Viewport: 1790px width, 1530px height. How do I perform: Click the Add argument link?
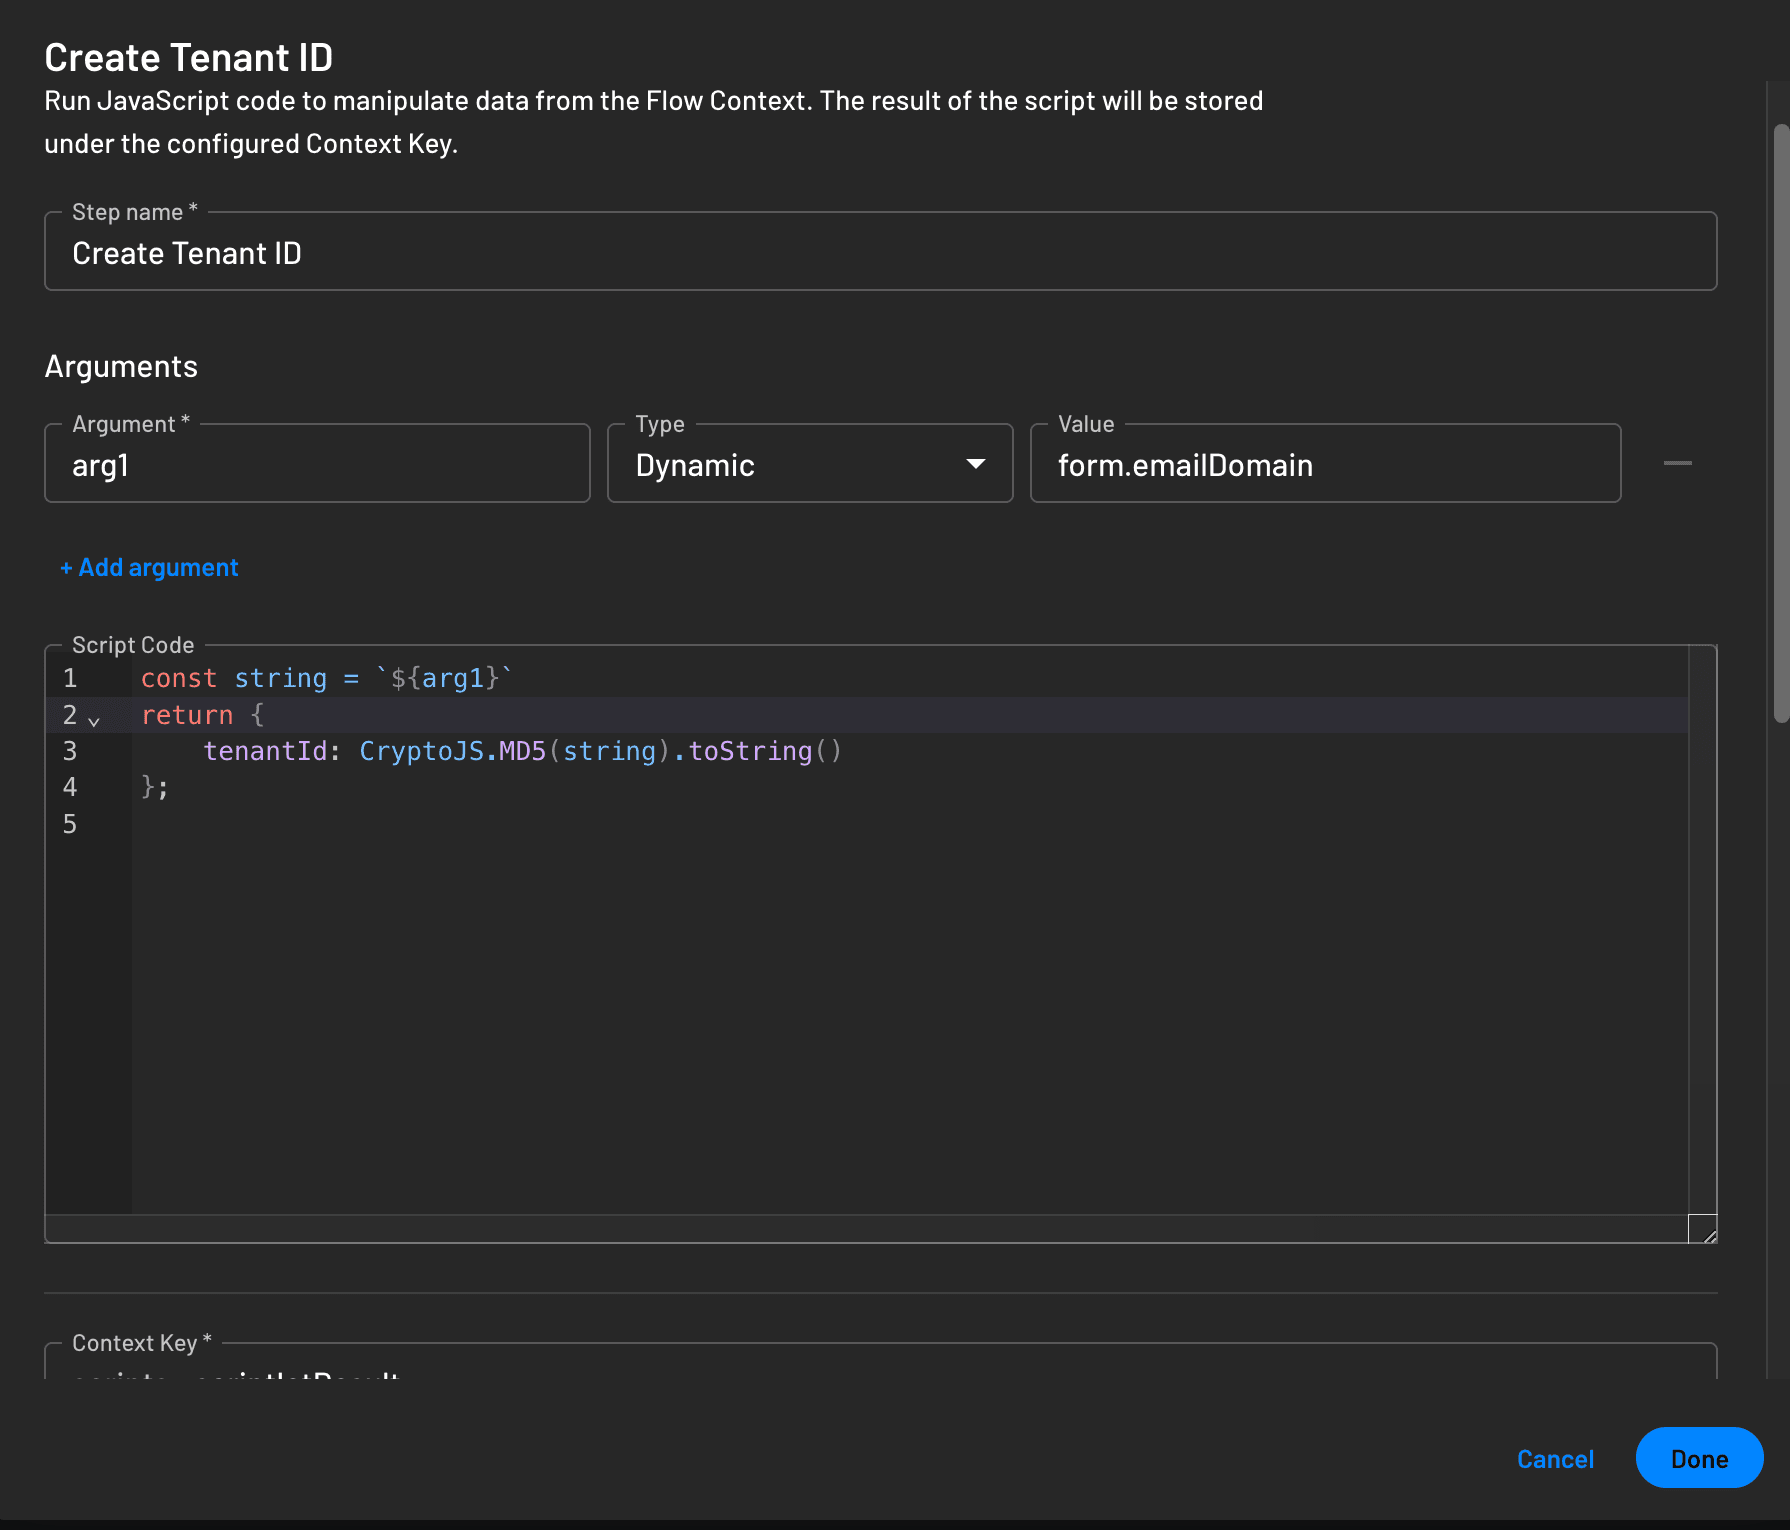point(149,567)
